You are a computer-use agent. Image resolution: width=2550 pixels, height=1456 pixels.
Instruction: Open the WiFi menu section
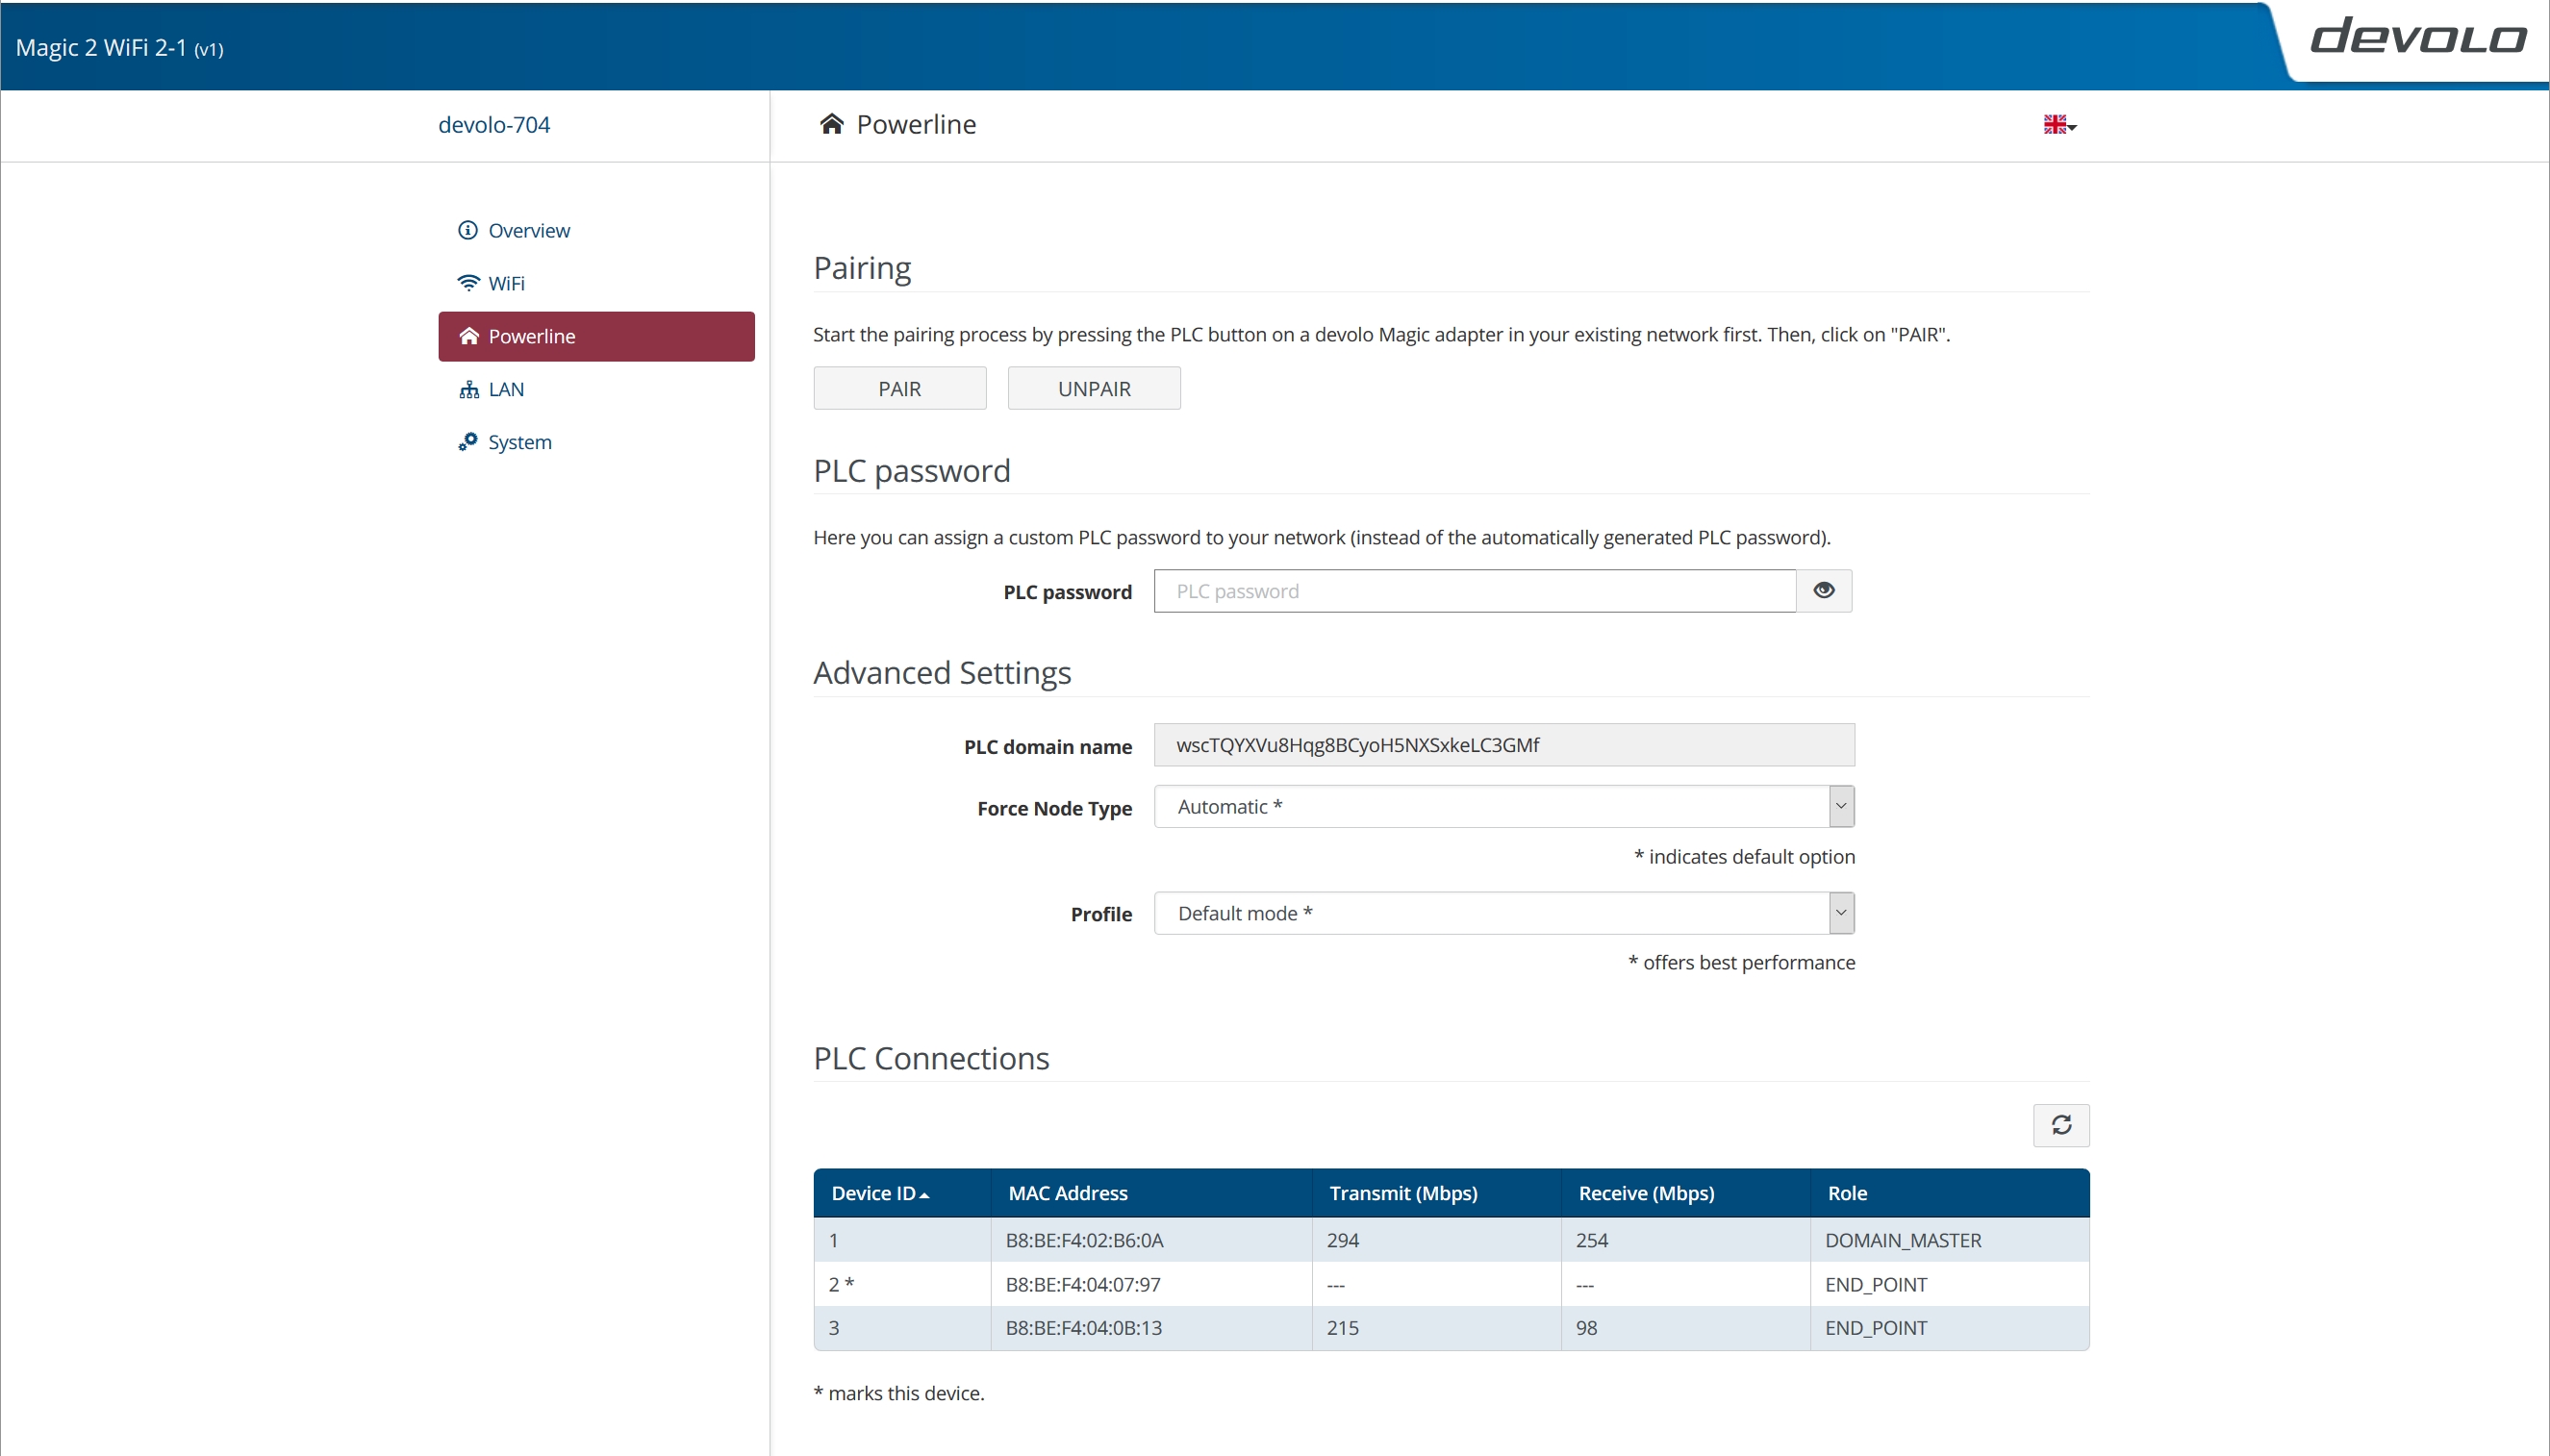506,283
